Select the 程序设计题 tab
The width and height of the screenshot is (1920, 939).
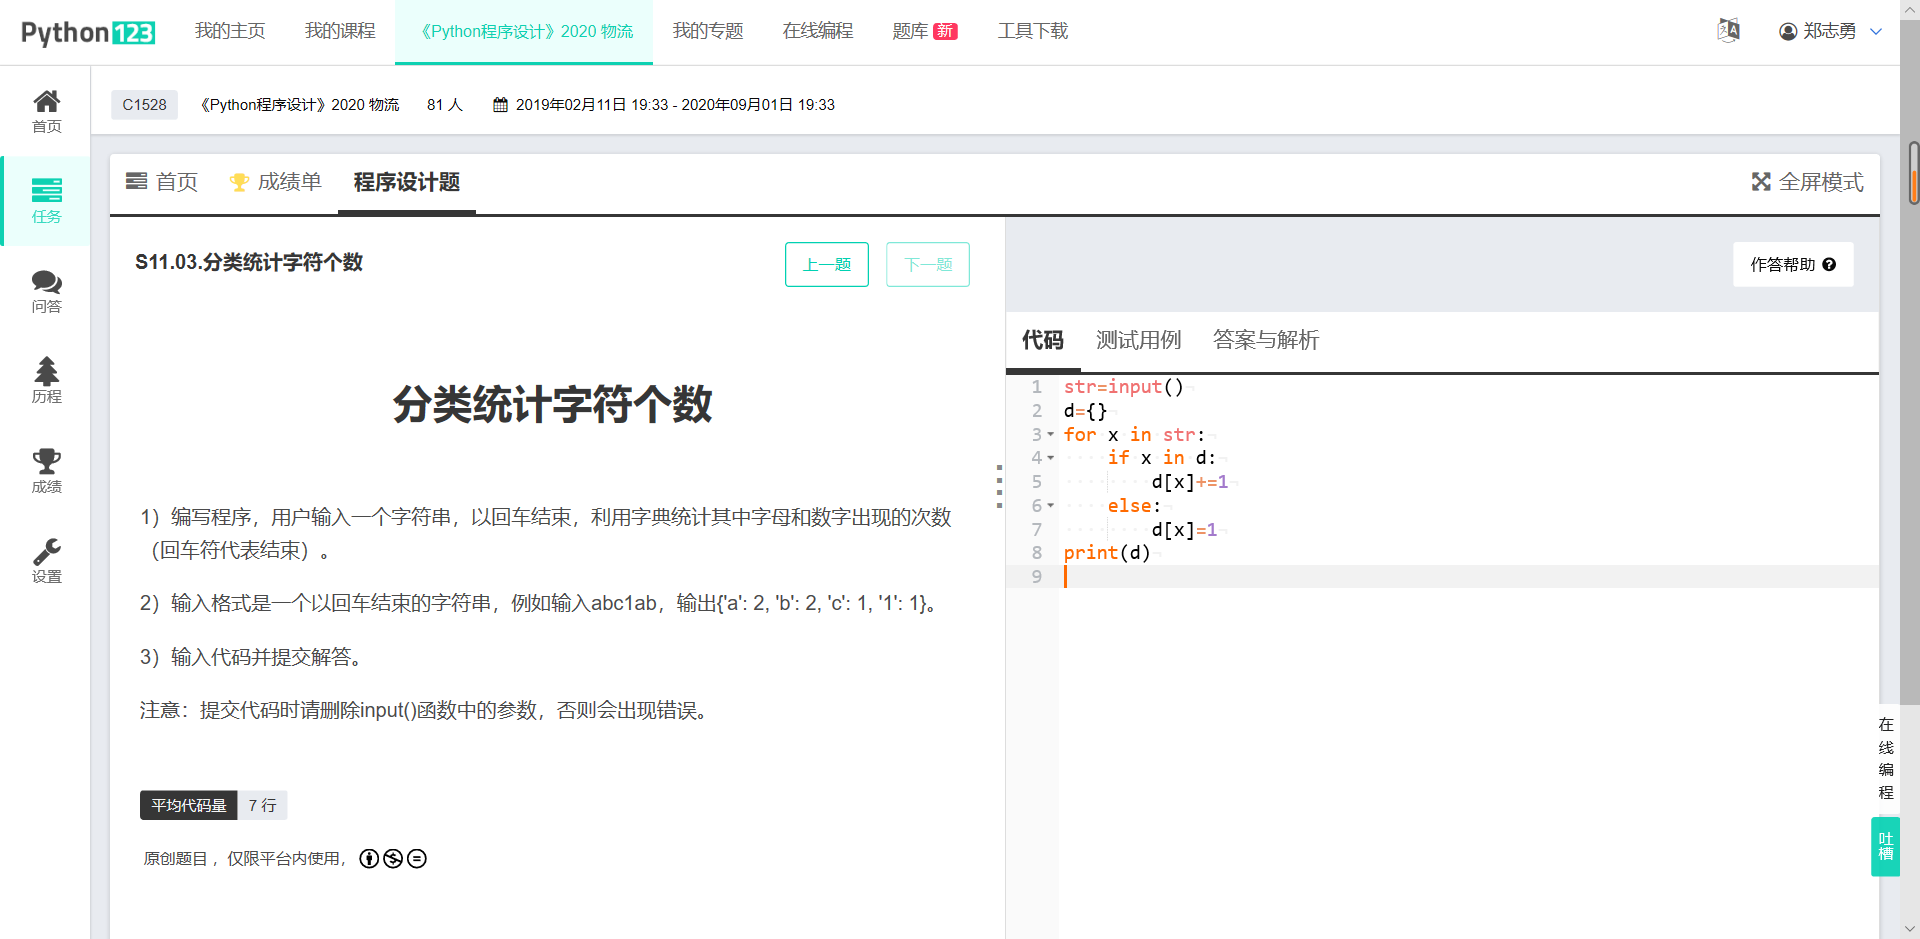407,182
